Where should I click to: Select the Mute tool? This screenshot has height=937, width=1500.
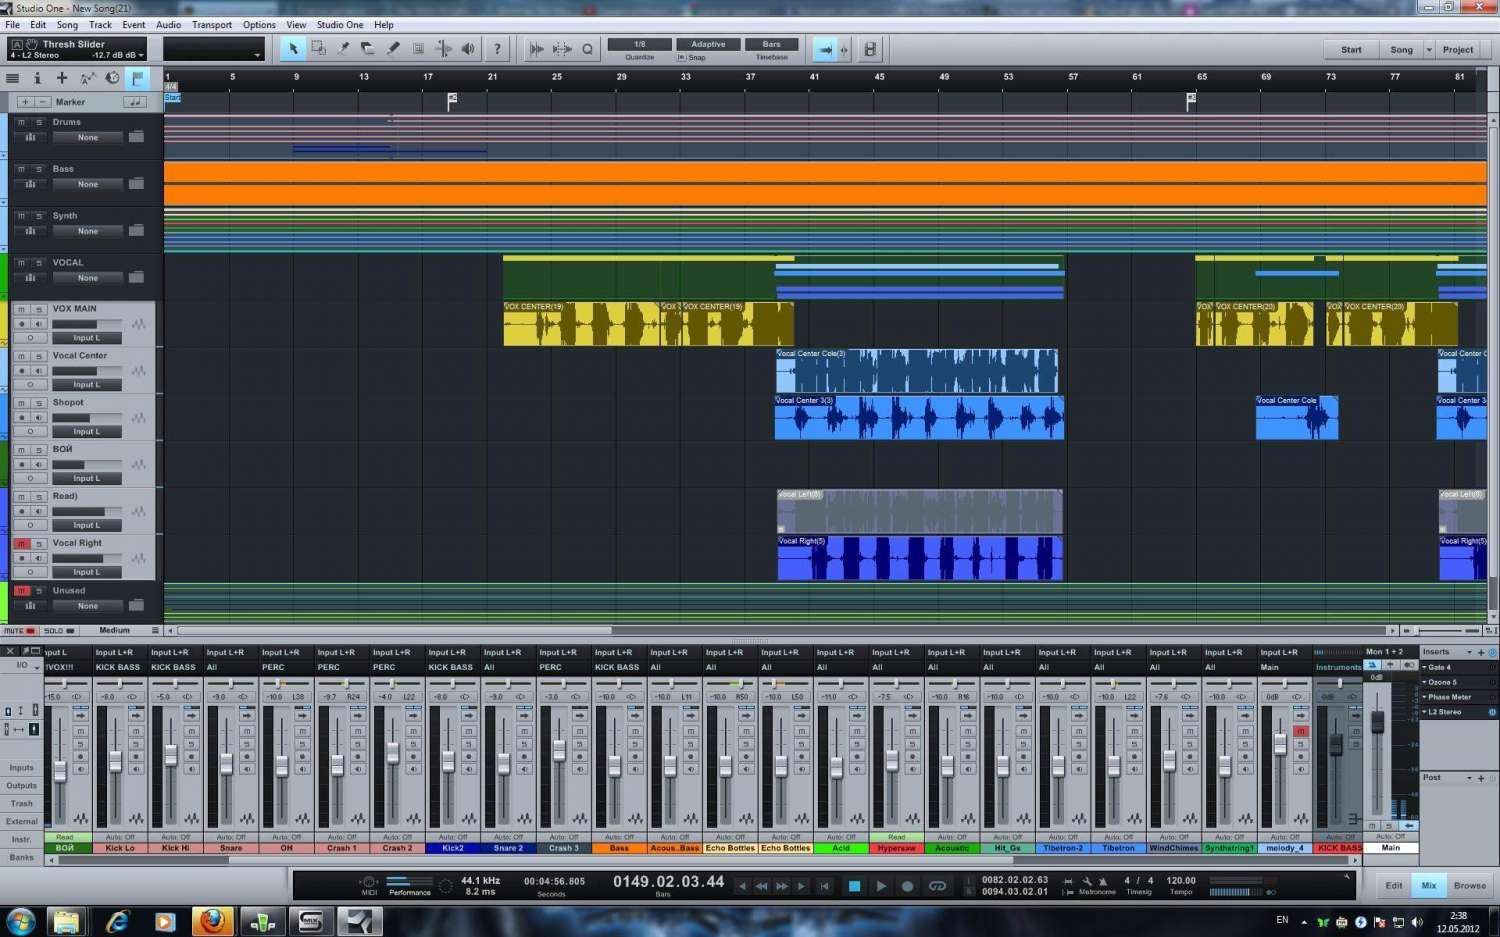[418, 49]
